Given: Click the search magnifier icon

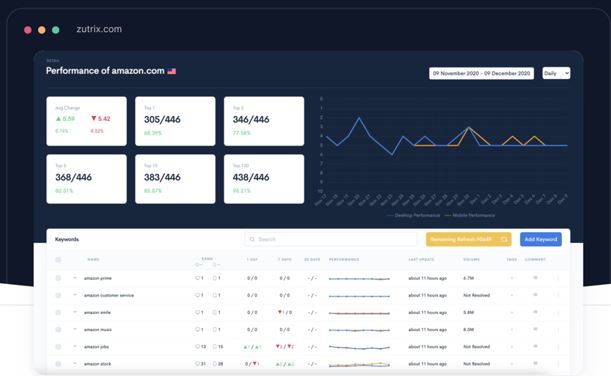Looking at the screenshot, I should click(x=252, y=239).
